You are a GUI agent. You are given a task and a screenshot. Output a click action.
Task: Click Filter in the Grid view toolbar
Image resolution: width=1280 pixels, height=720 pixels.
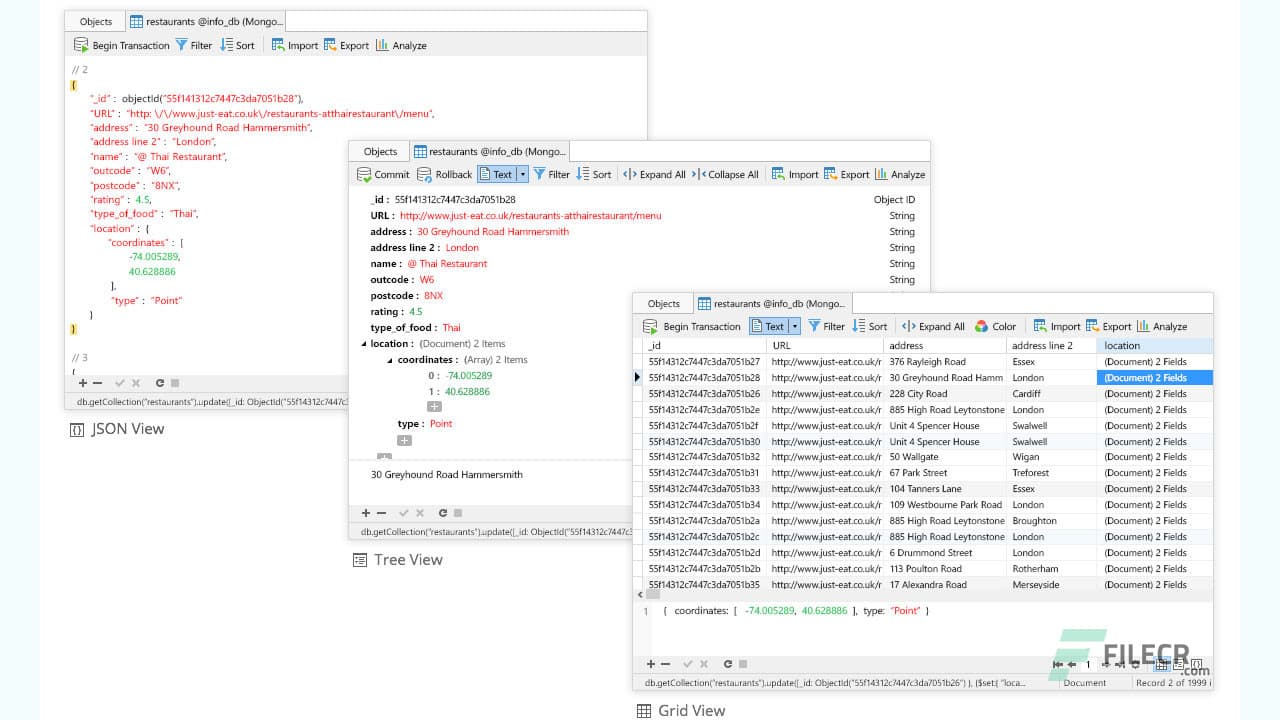pos(826,326)
